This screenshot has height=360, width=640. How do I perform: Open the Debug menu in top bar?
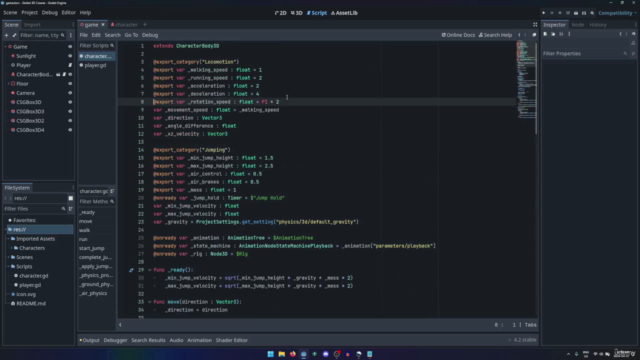[49, 13]
